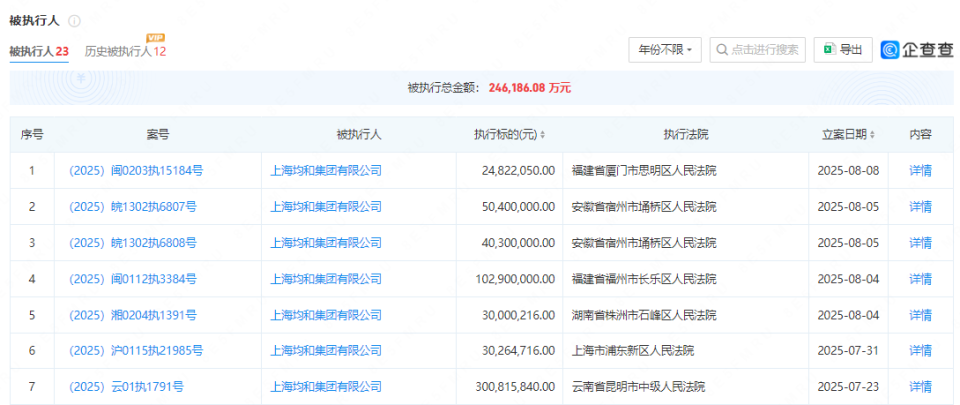Viewport: 960px width, 405px height.
Task: Switch to 历史被执行人 12 tab
Action: 125,51
